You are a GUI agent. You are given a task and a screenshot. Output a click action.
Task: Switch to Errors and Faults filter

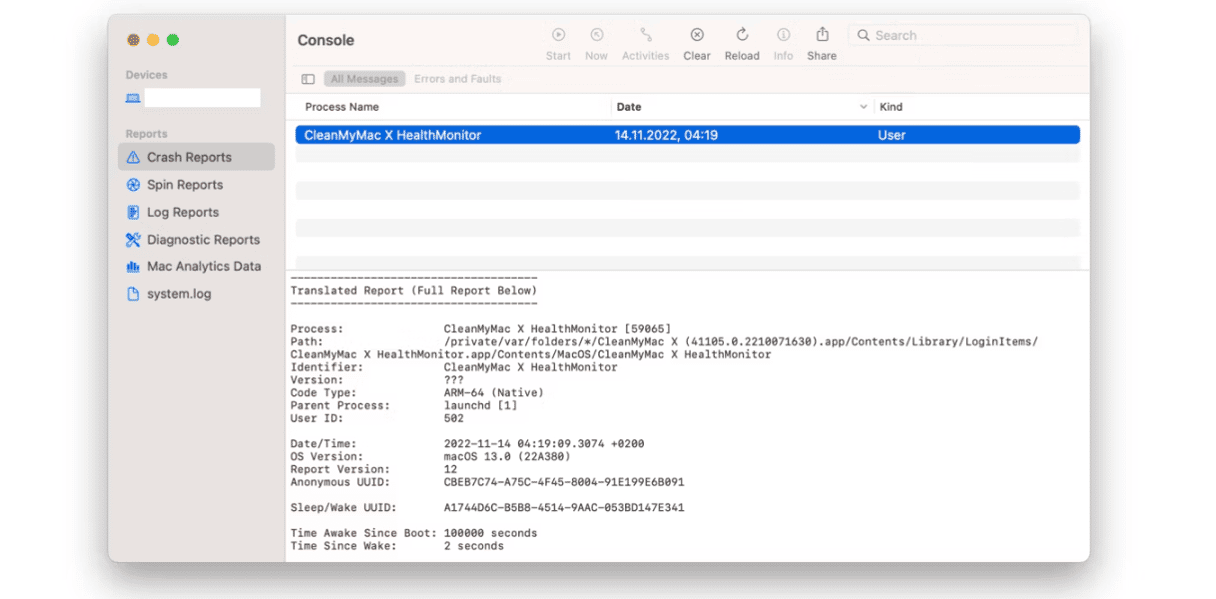(x=458, y=79)
